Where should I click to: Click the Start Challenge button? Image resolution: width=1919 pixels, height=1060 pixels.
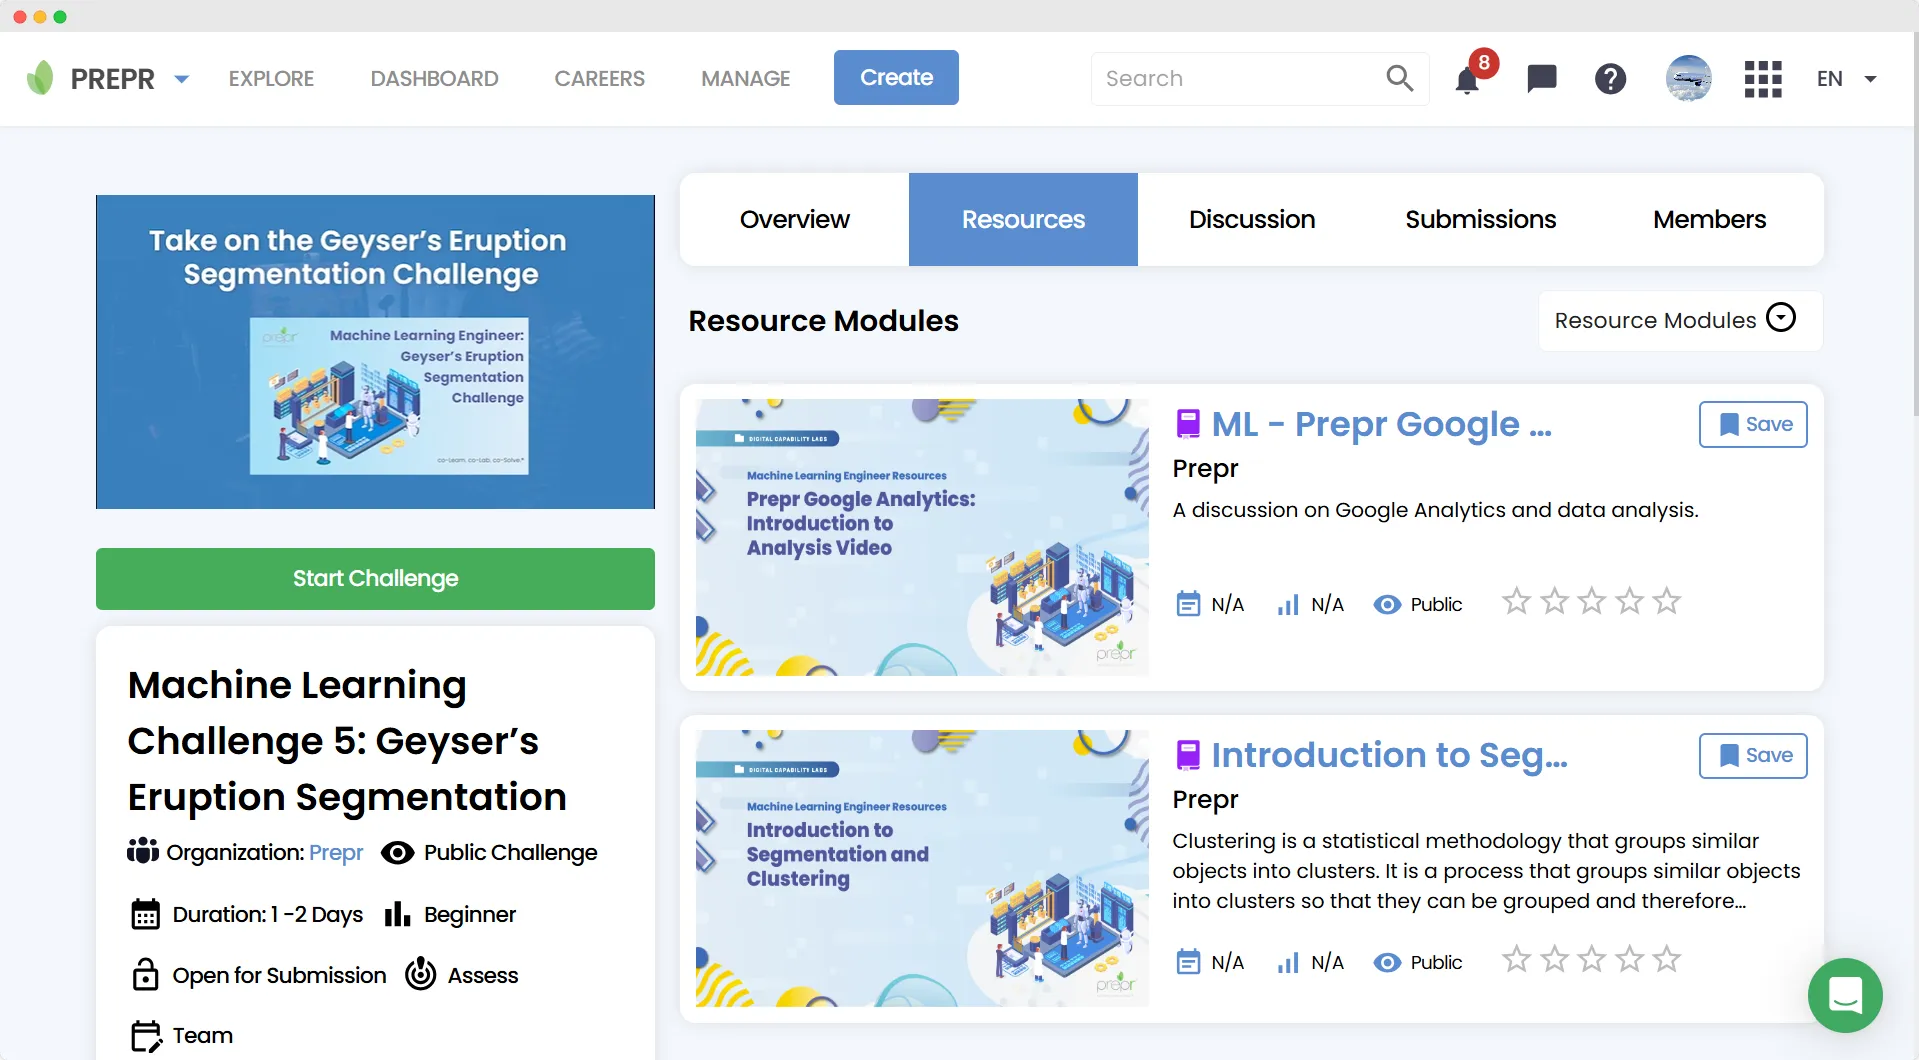(375, 578)
